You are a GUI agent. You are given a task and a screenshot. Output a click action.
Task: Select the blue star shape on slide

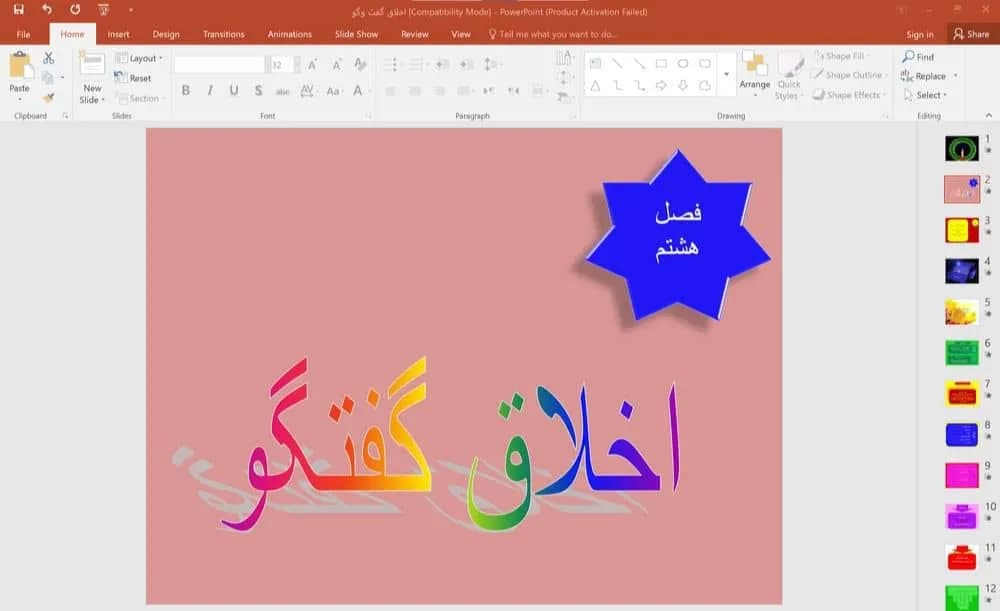677,236
